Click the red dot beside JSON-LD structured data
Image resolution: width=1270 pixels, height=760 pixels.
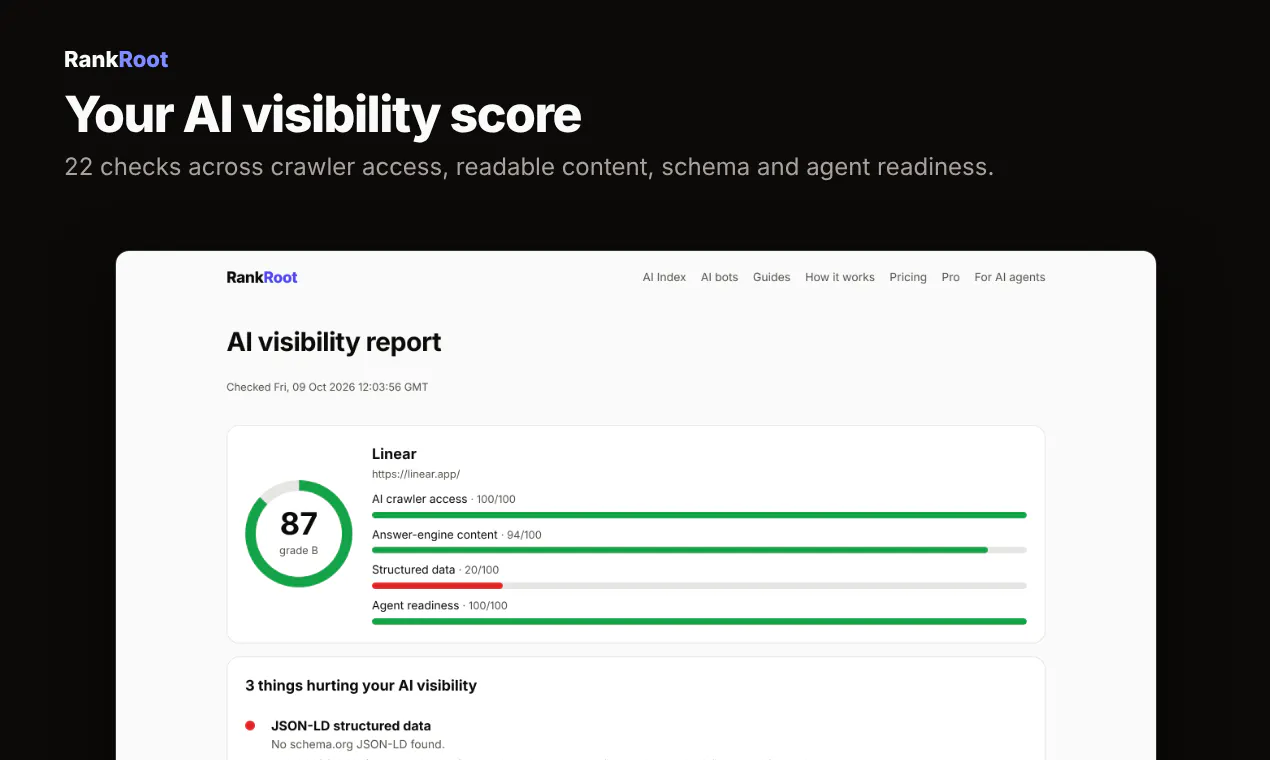[250, 726]
